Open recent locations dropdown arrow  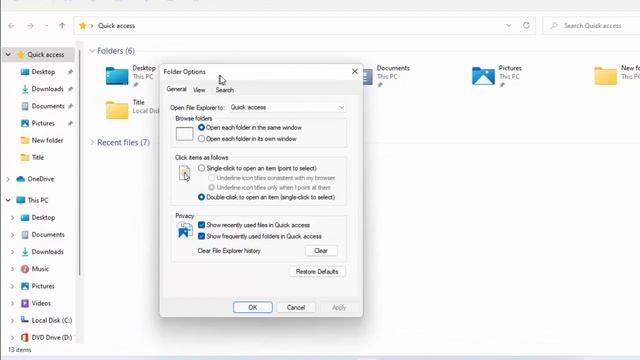coord(46,26)
